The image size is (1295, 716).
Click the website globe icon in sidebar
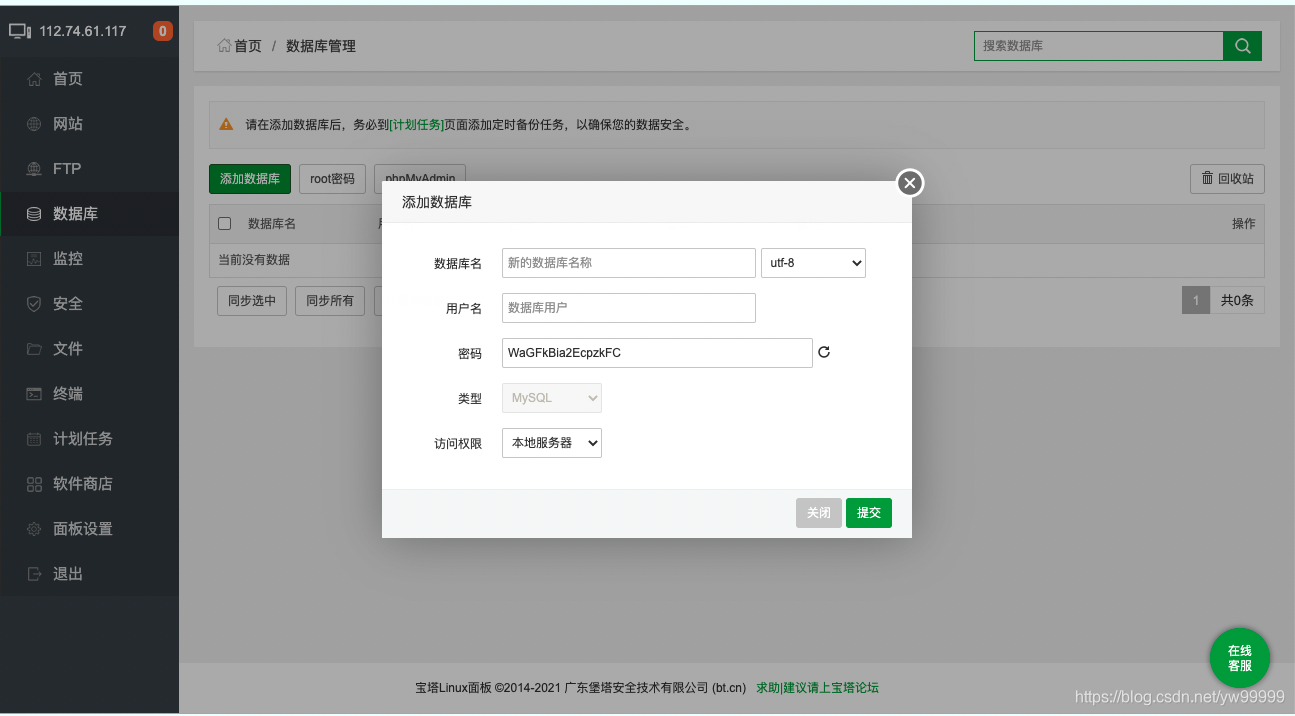coord(34,124)
